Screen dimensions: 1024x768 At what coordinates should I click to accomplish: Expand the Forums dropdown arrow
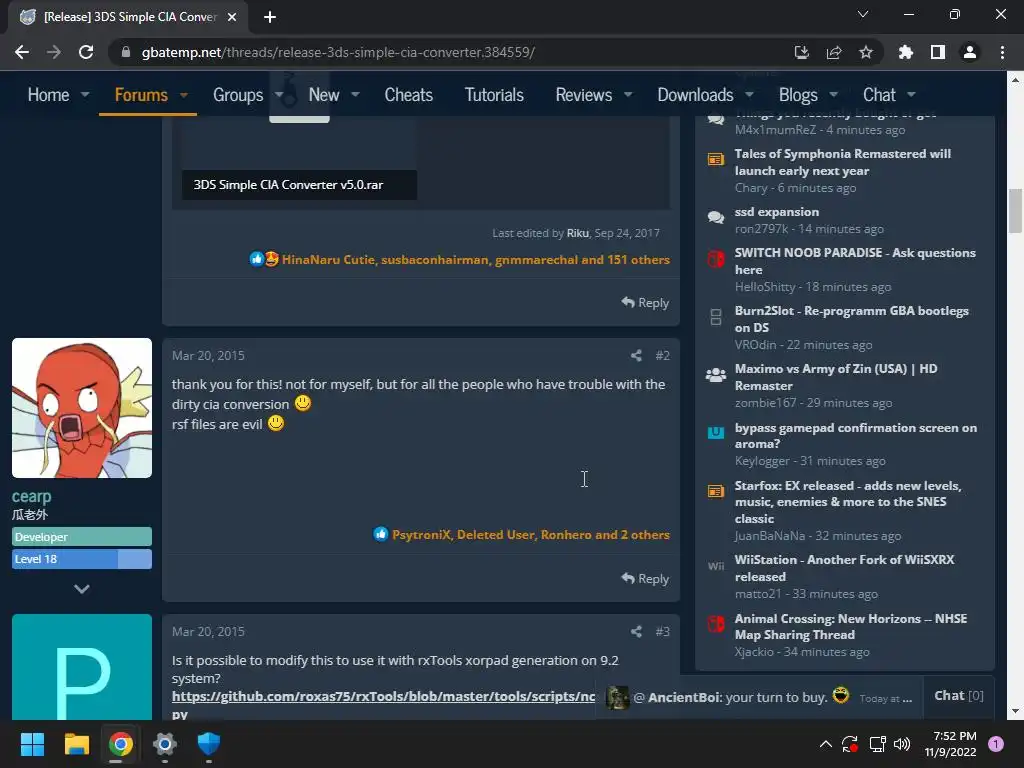click(184, 95)
